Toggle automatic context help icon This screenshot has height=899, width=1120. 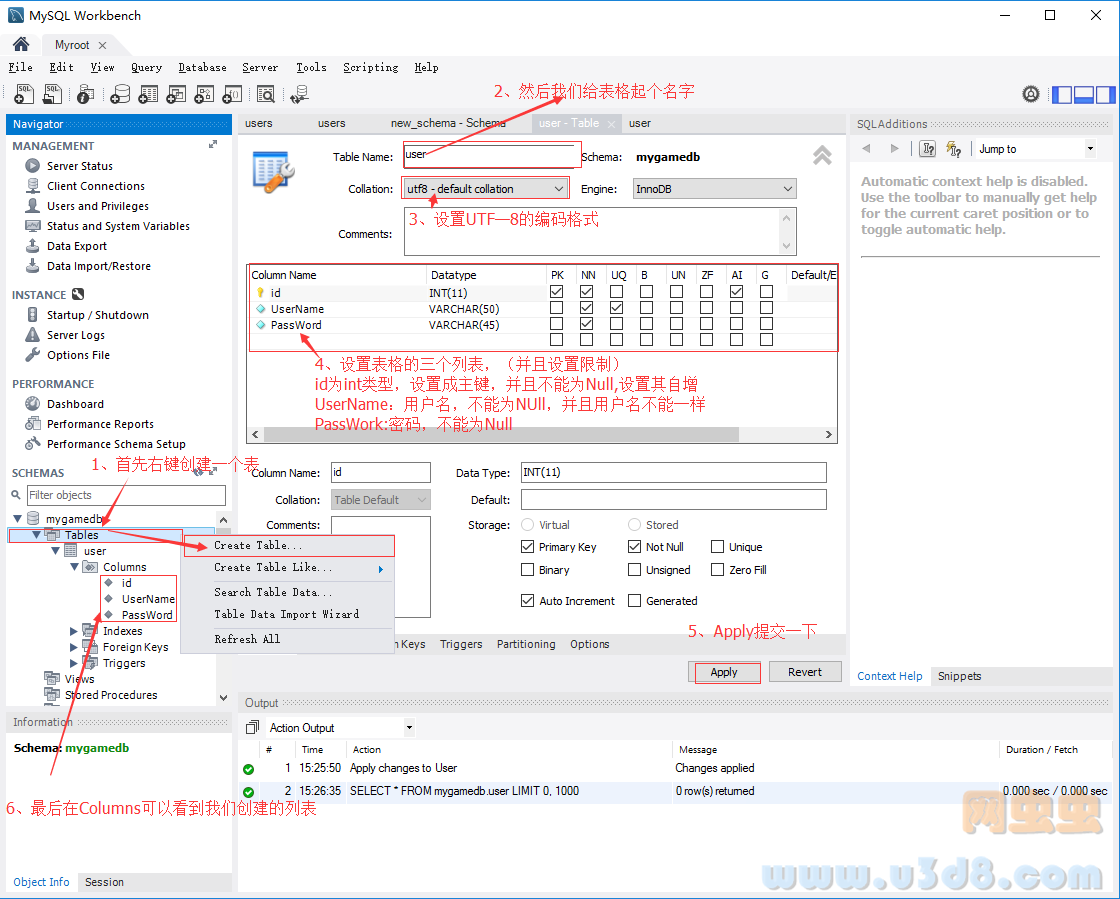click(954, 149)
